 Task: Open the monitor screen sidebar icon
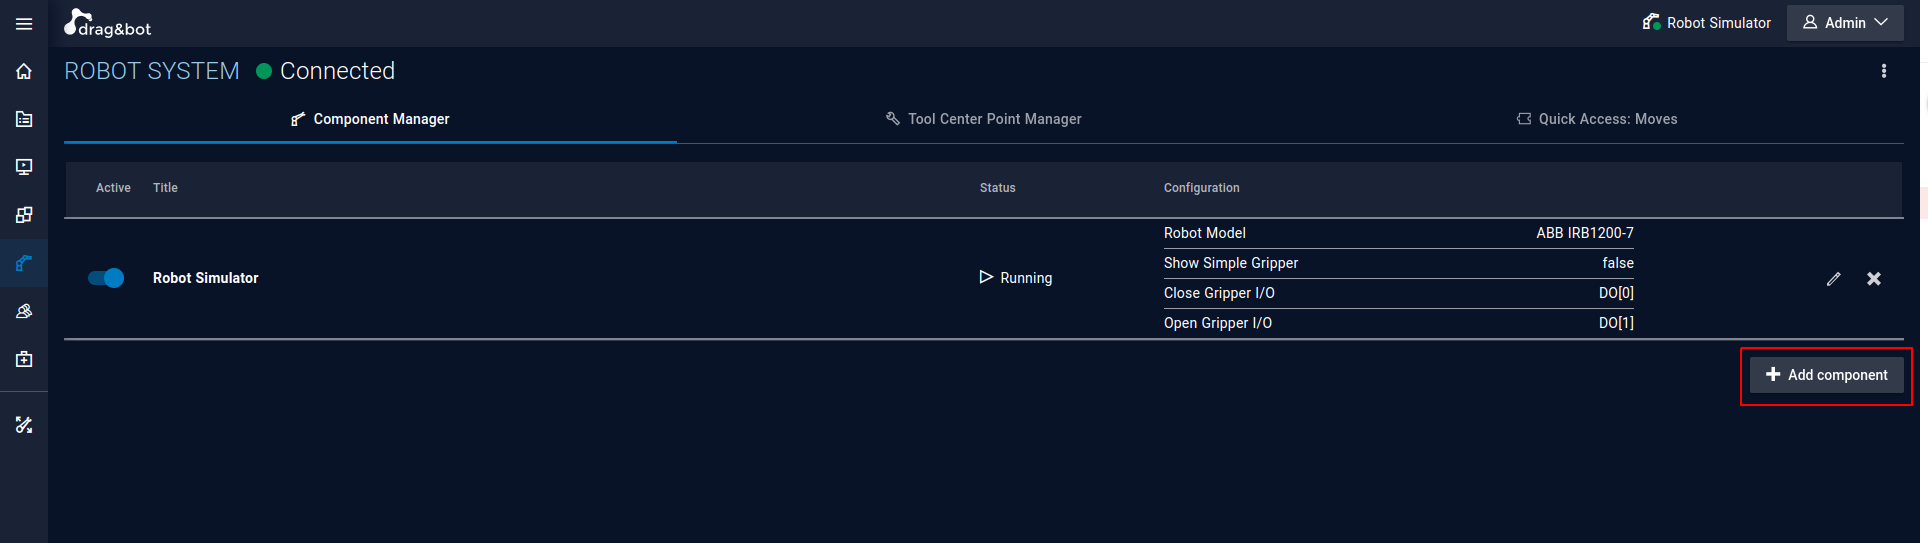[x=24, y=167]
